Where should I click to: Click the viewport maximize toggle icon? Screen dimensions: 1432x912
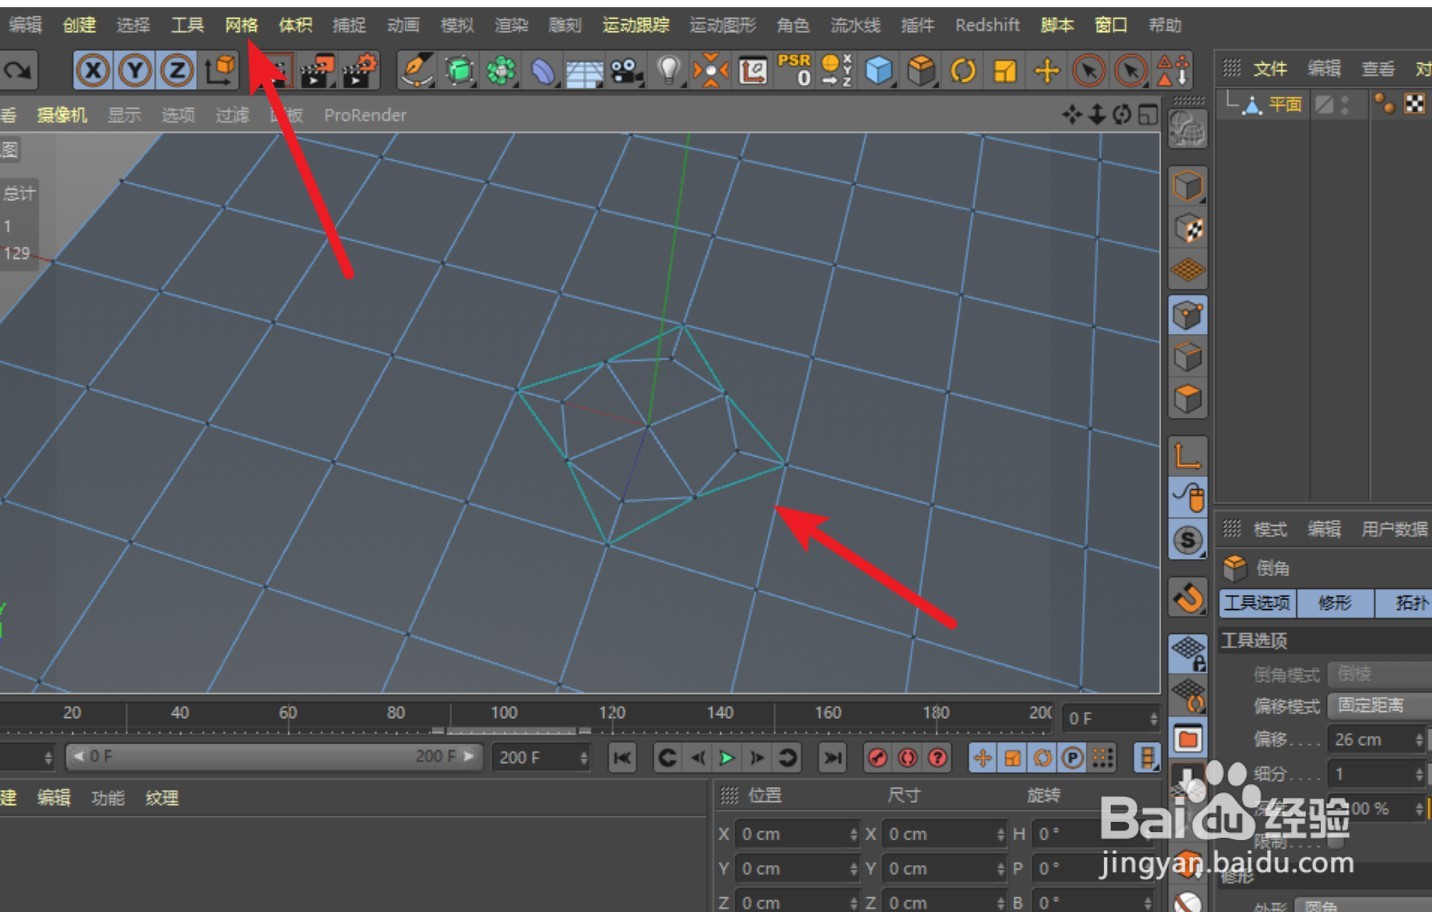(1148, 115)
